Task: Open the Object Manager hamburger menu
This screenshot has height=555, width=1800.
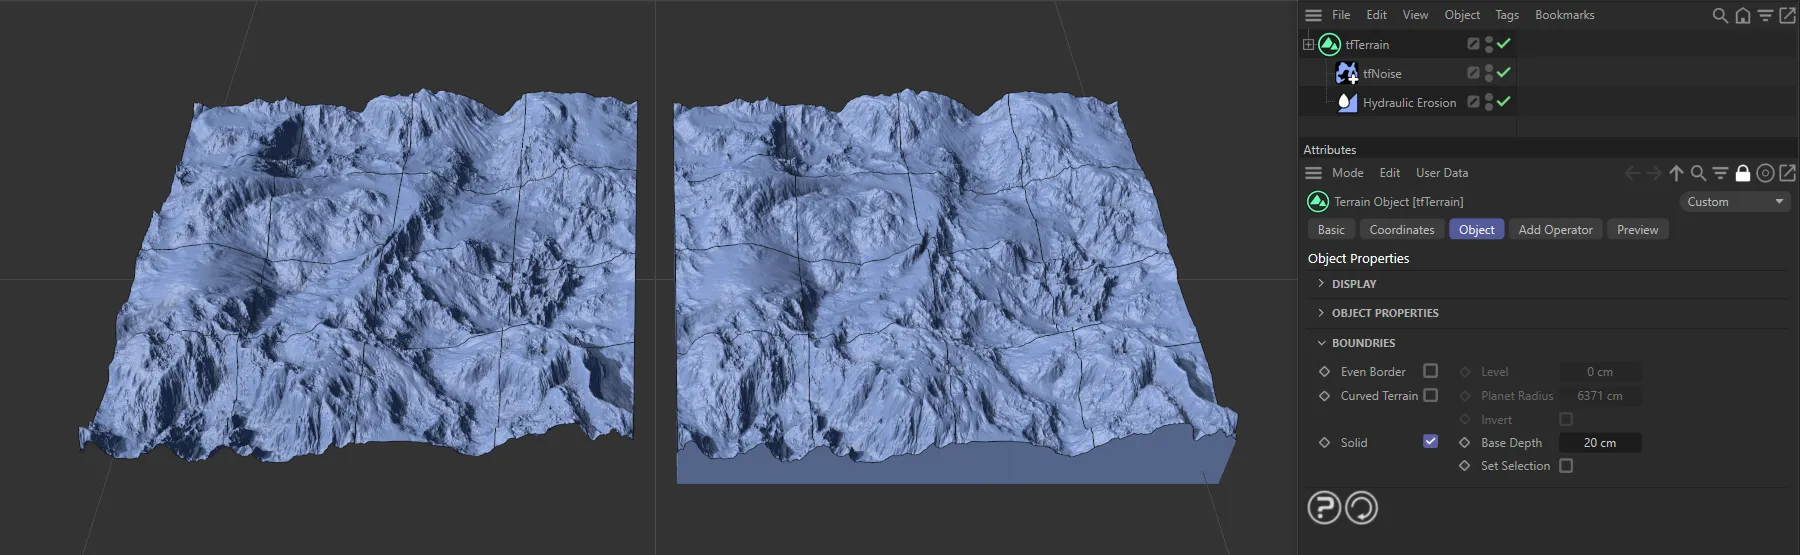Action: (1313, 15)
